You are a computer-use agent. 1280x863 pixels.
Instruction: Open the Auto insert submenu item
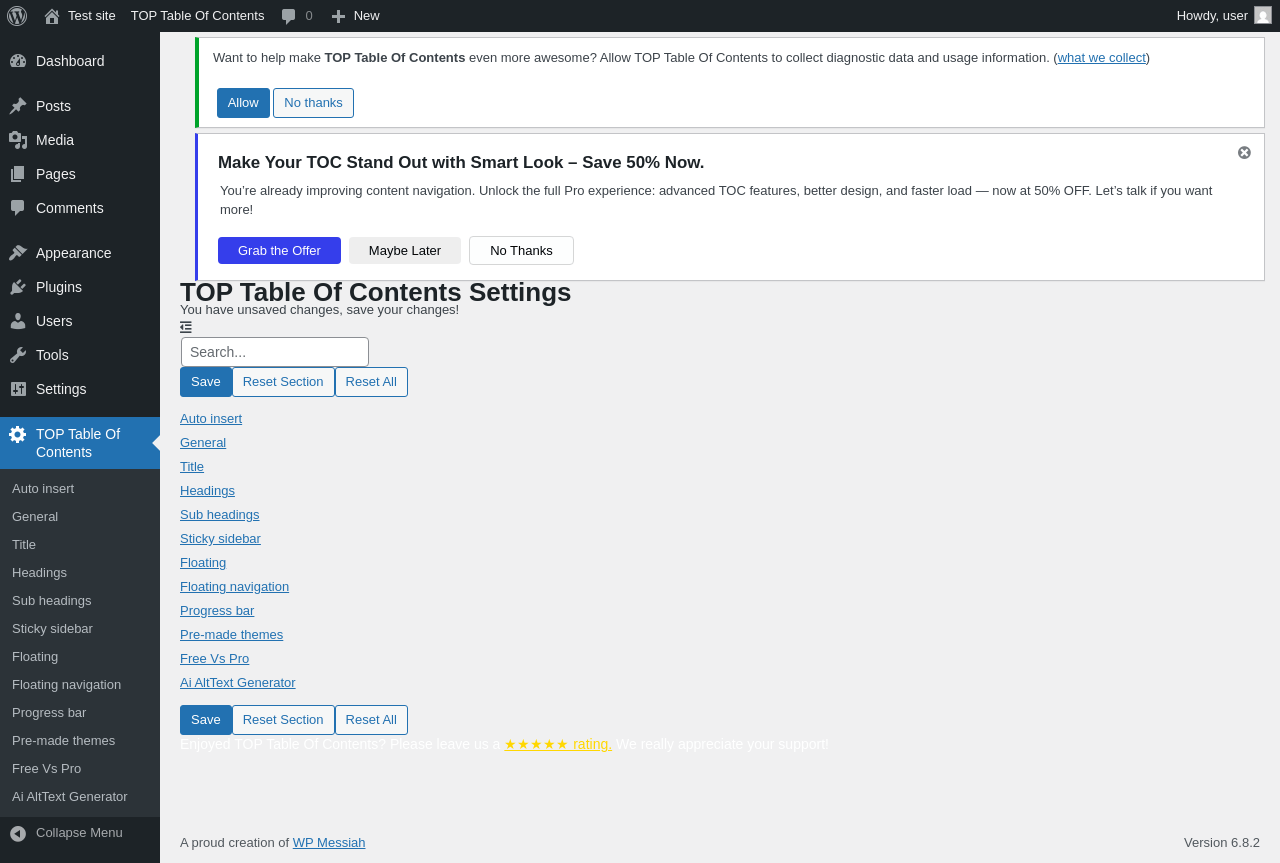[x=43, y=489]
